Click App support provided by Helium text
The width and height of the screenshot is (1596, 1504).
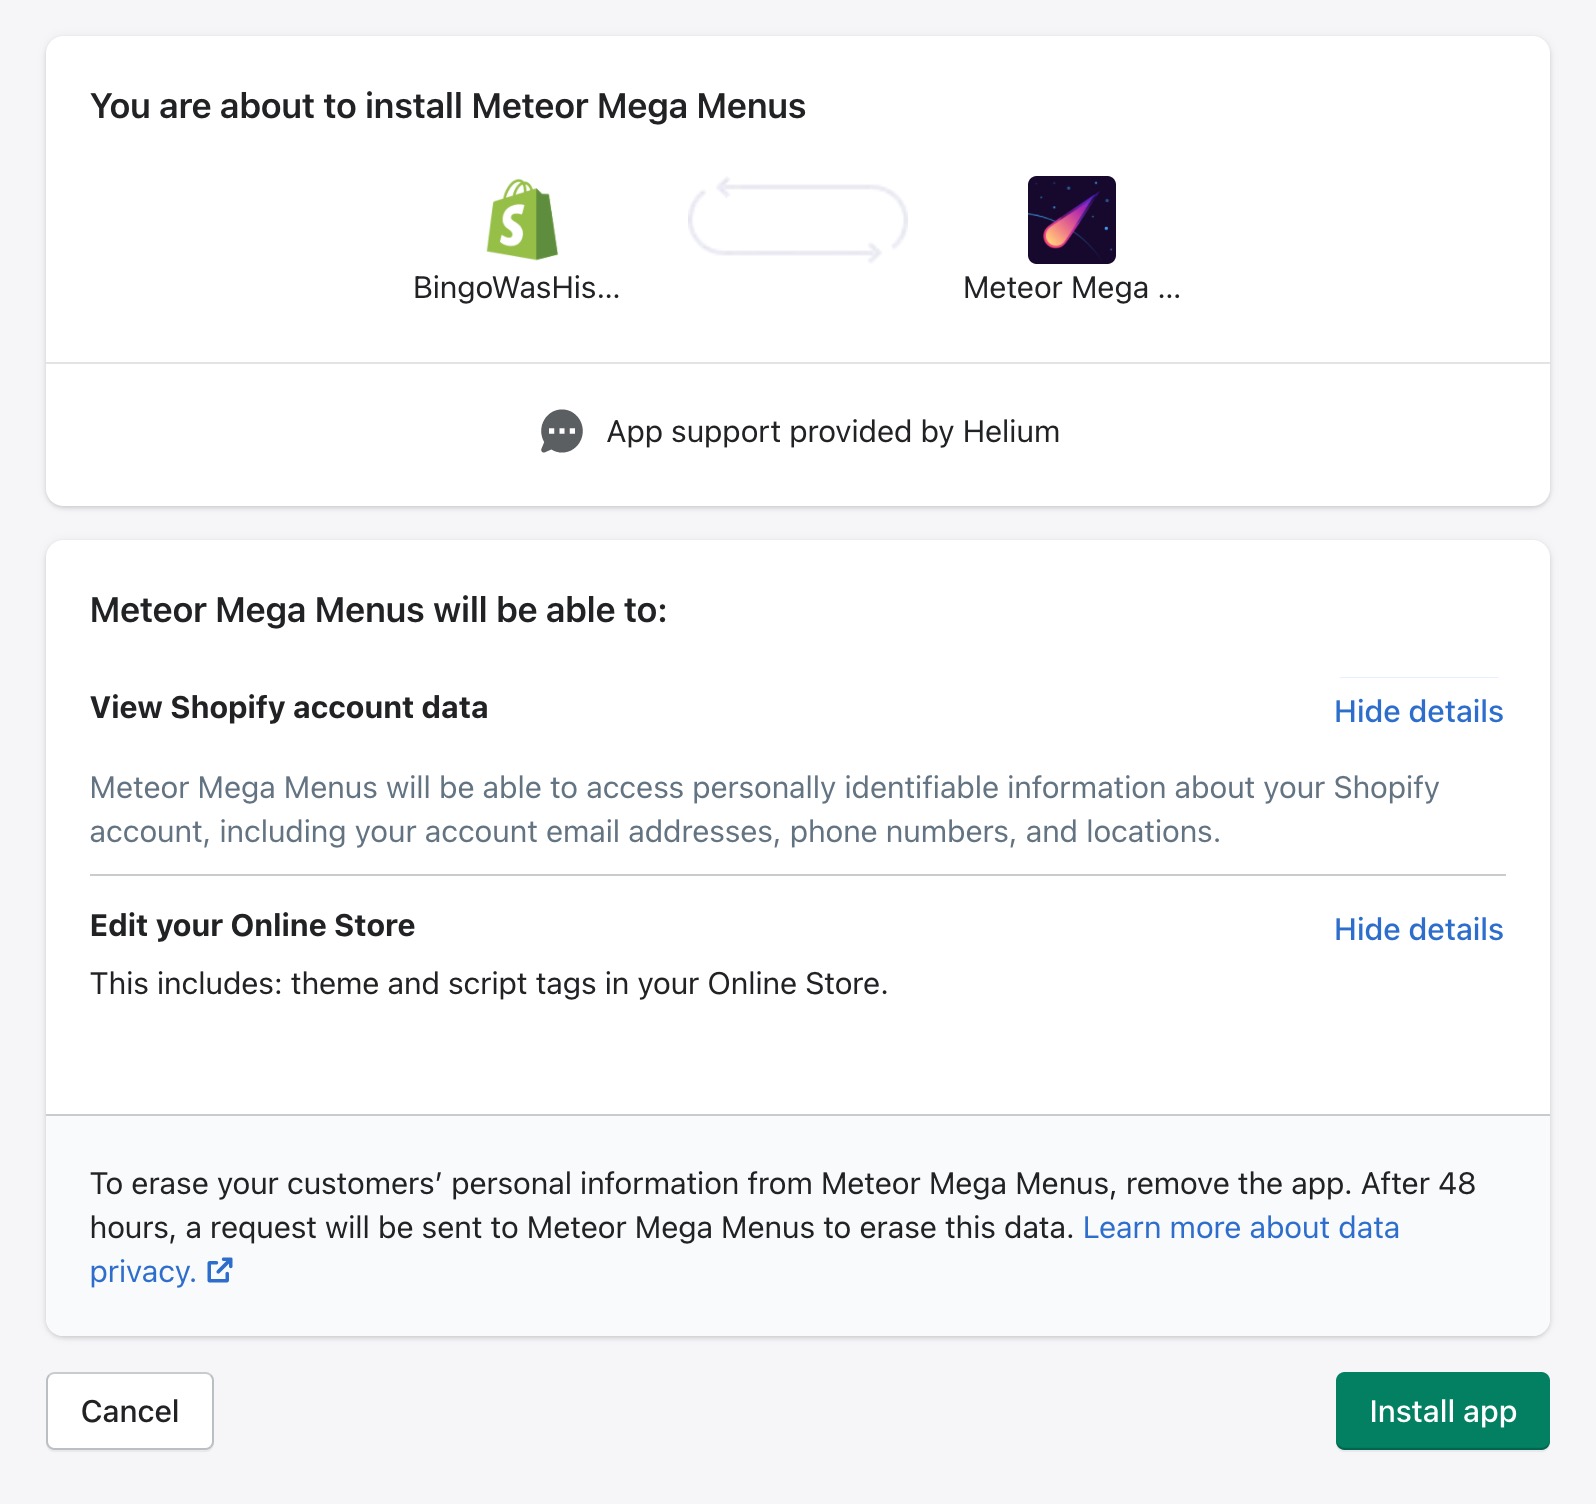point(833,432)
